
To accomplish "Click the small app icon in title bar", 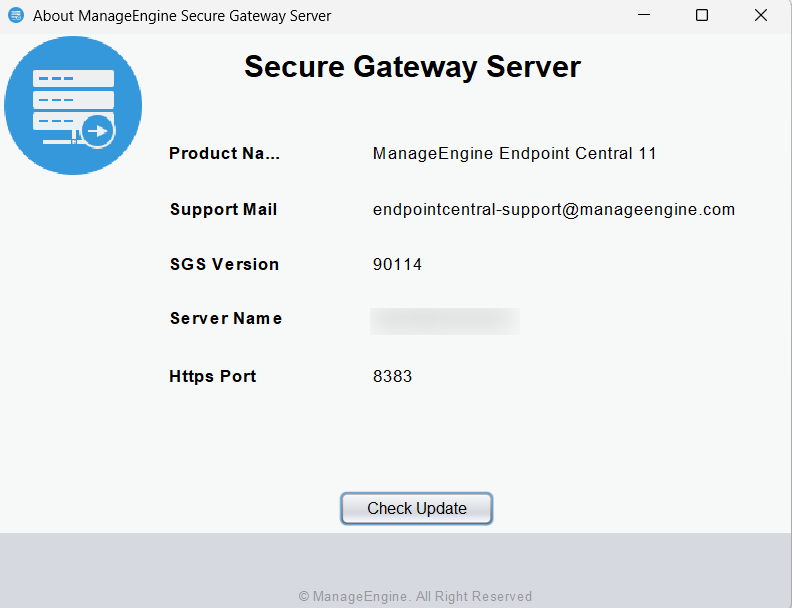I will (x=16, y=15).
